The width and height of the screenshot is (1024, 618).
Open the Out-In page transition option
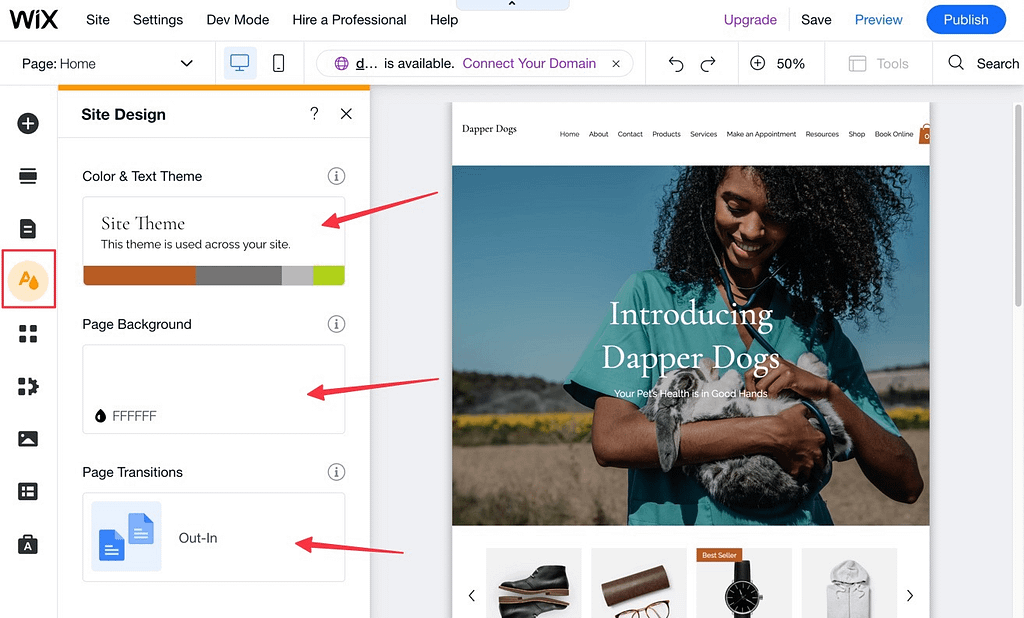214,537
